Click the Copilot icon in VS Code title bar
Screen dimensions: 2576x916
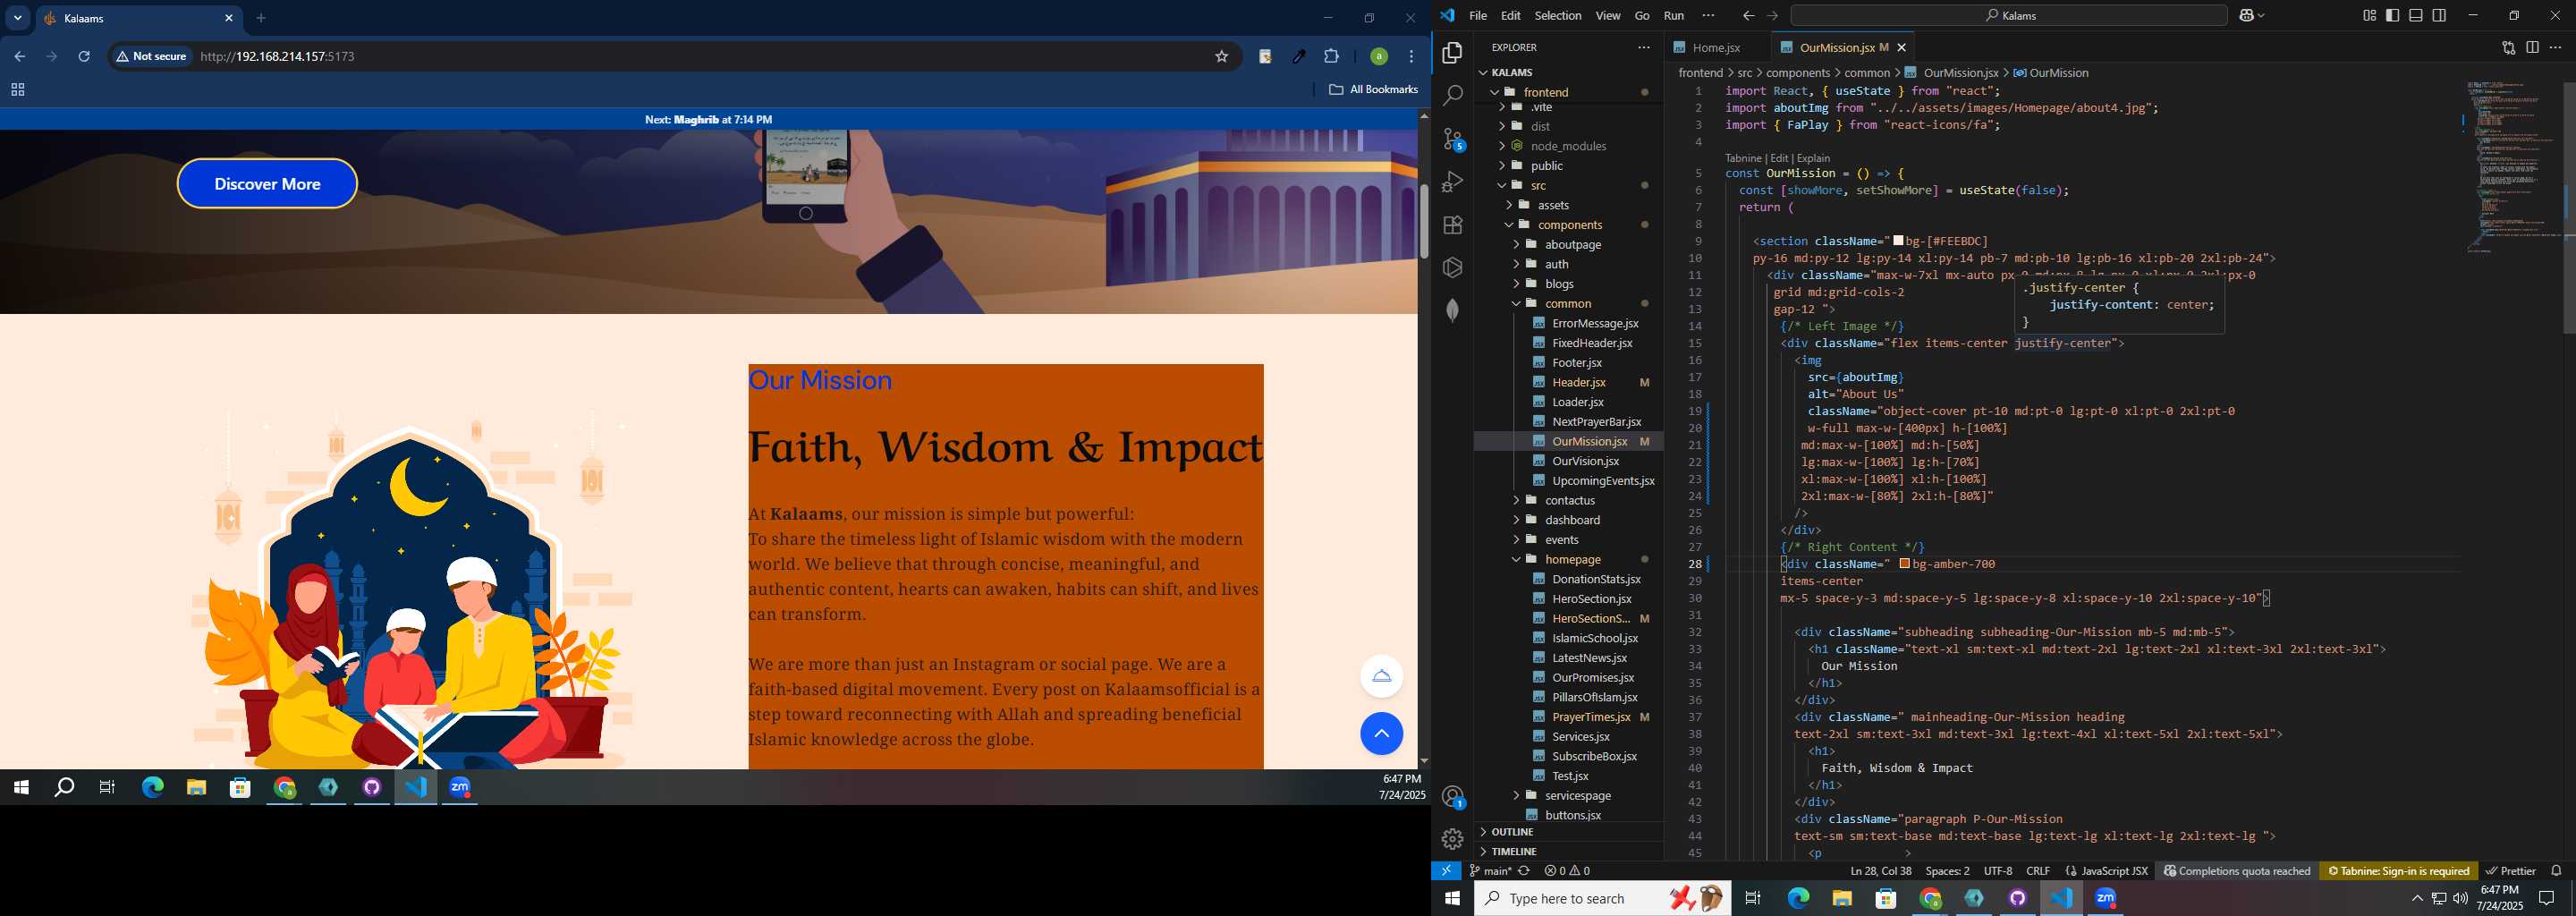tap(2246, 16)
